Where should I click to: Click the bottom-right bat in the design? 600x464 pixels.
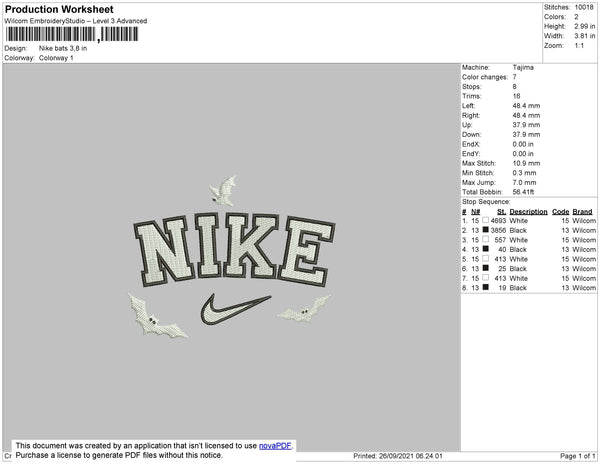[x=304, y=309]
